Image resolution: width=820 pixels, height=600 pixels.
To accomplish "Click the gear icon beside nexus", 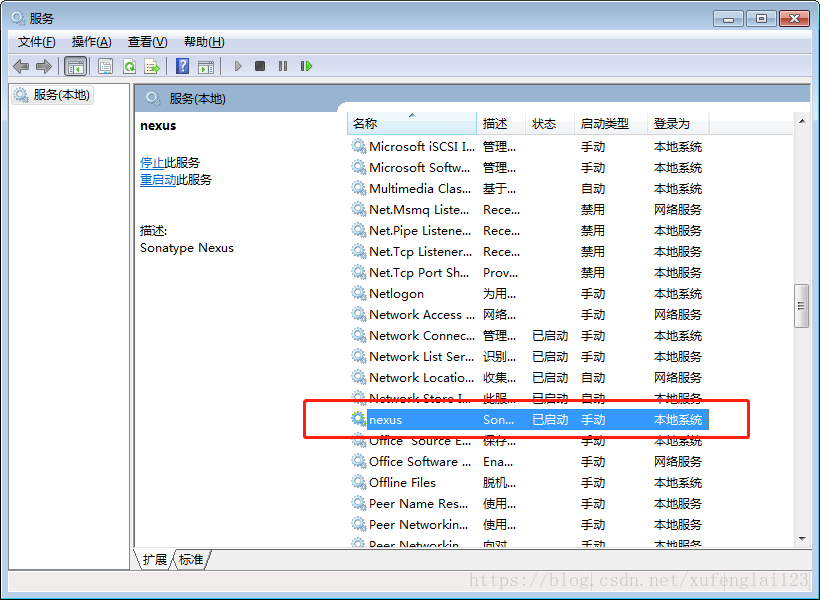I will click(358, 419).
